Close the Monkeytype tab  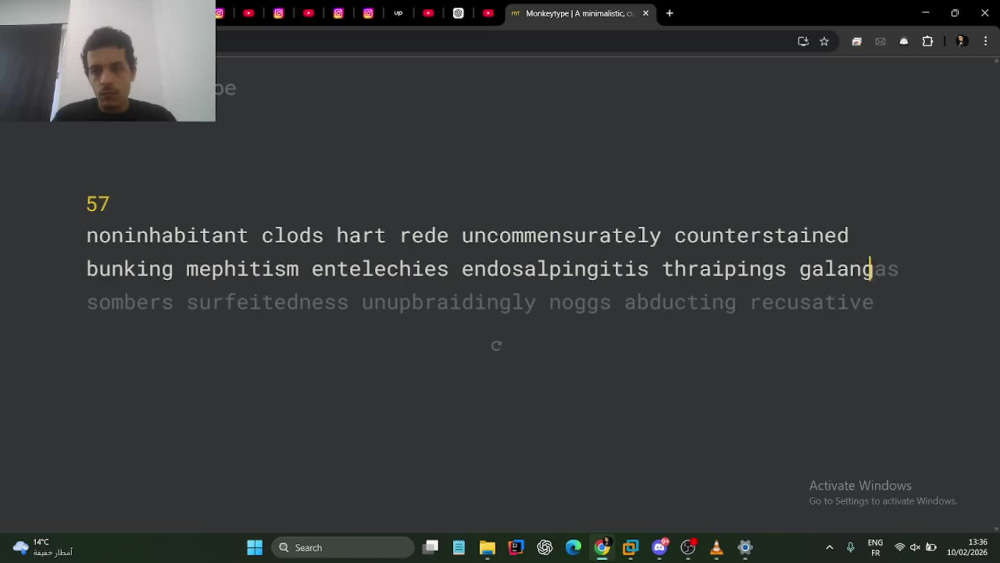coord(645,13)
